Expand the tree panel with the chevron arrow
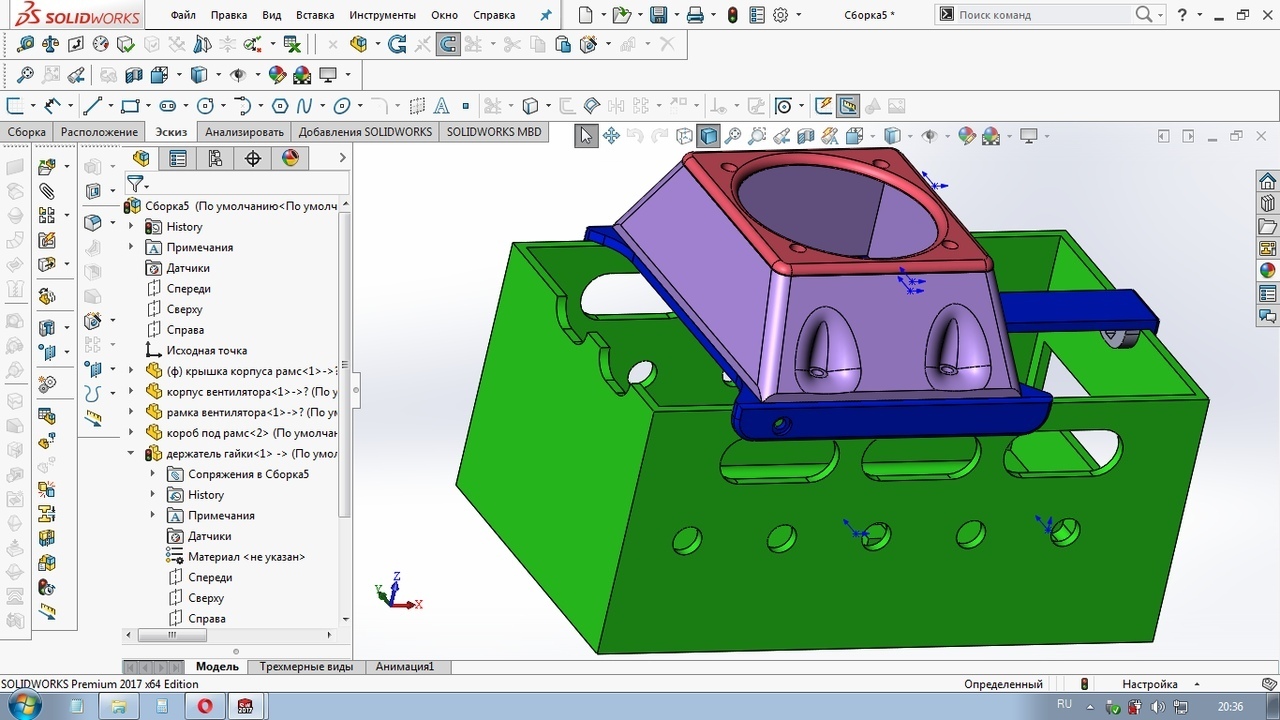This screenshot has height=720, width=1280. [x=342, y=158]
